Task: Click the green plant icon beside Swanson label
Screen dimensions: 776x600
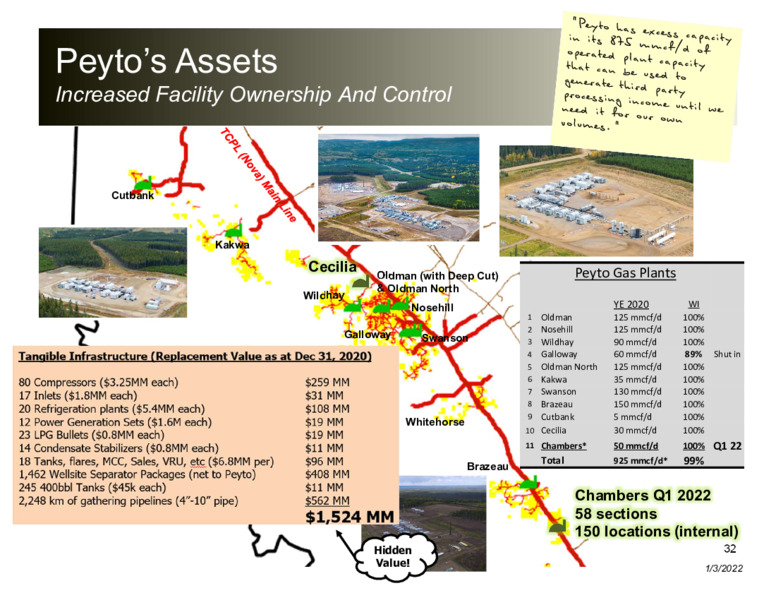Action: pyautogui.click(x=411, y=331)
